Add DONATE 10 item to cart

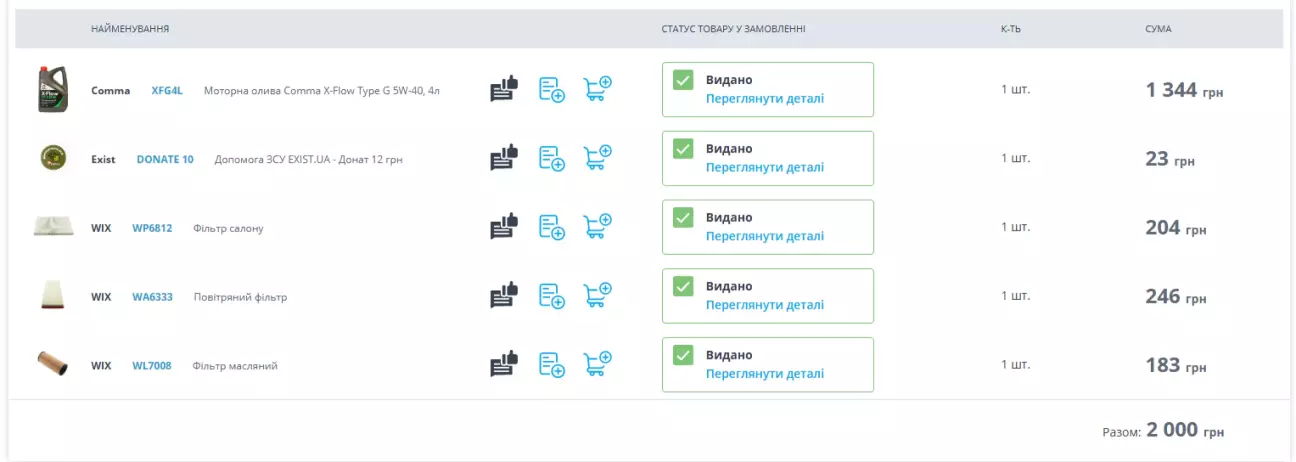(x=598, y=158)
